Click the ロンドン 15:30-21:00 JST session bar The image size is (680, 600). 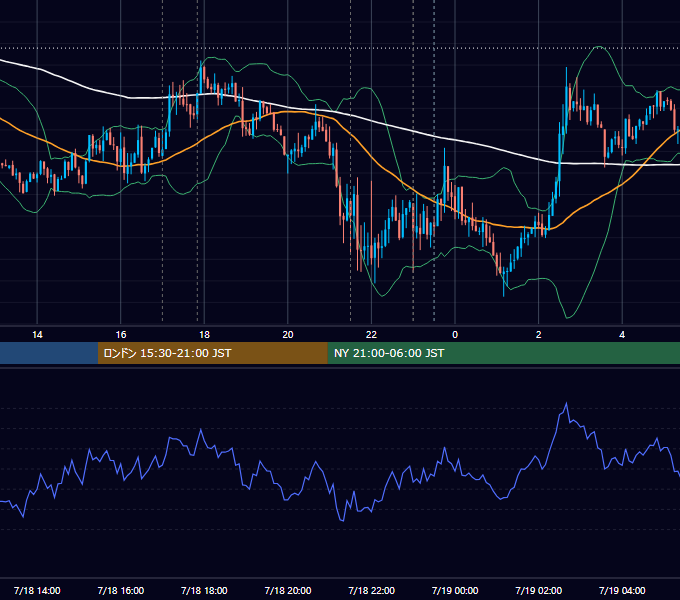click(212, 353)
